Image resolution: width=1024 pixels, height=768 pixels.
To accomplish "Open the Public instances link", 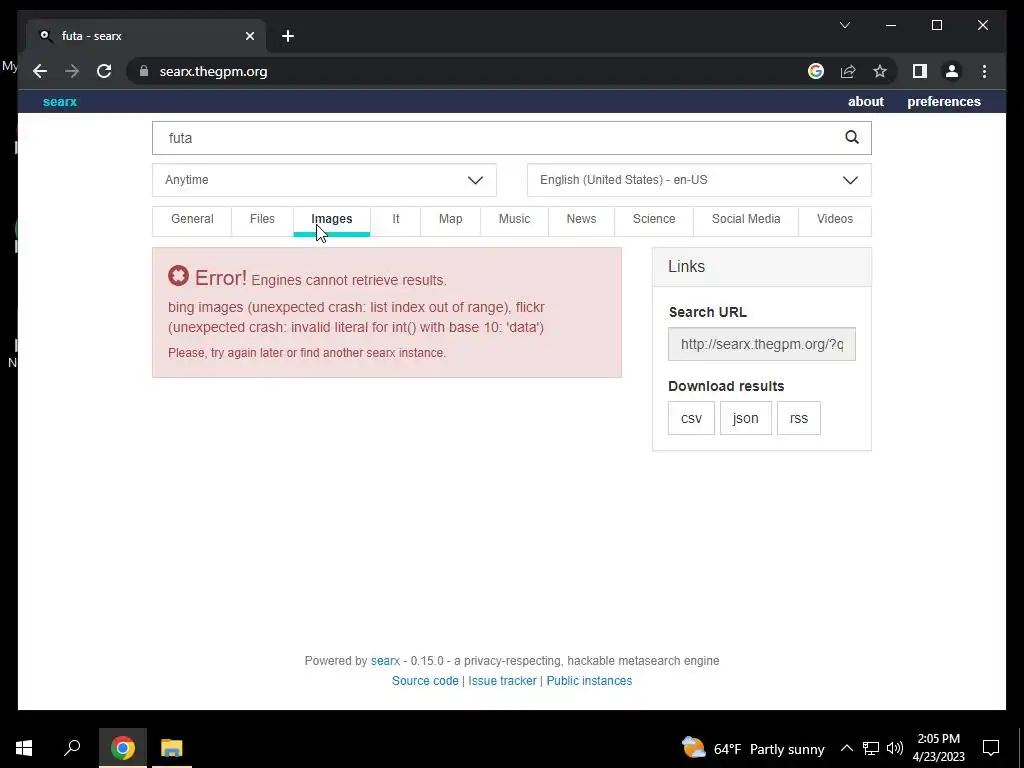I will click(x=589, y=680).
